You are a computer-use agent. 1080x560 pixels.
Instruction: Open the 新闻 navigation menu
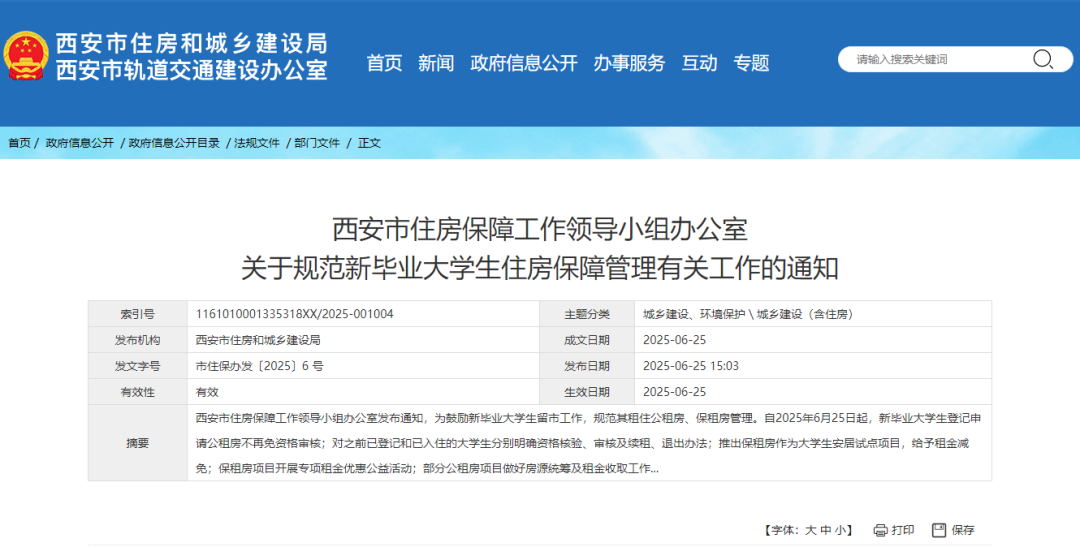coord(436,63)
